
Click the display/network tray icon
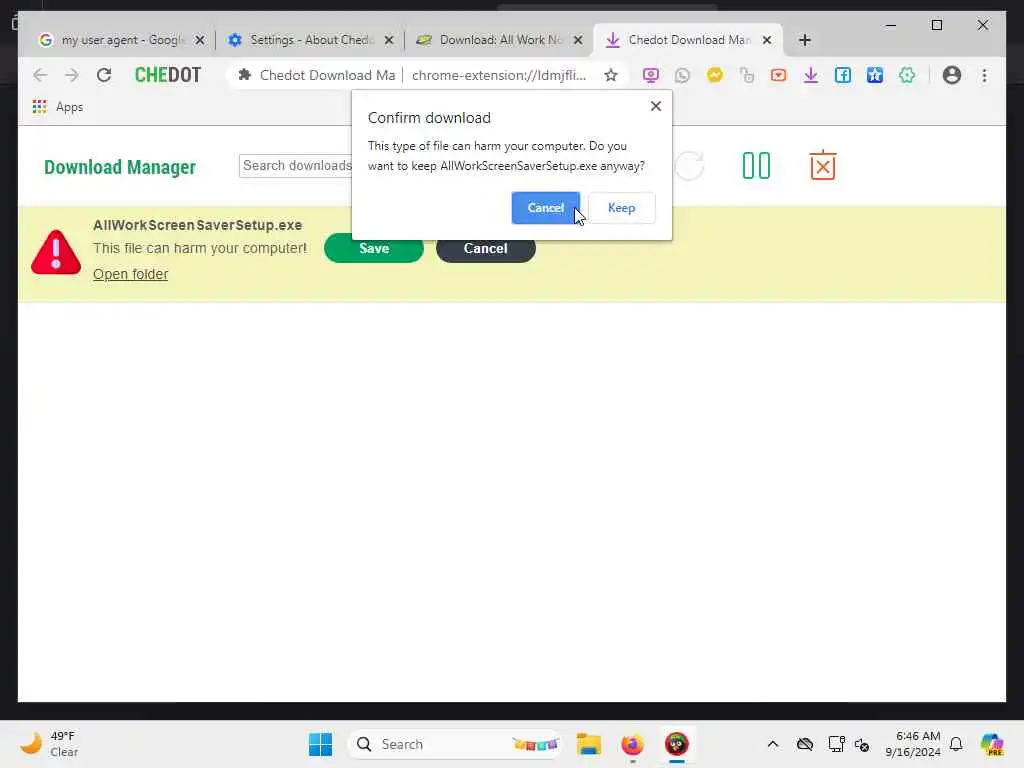click(x=836, y=744)
